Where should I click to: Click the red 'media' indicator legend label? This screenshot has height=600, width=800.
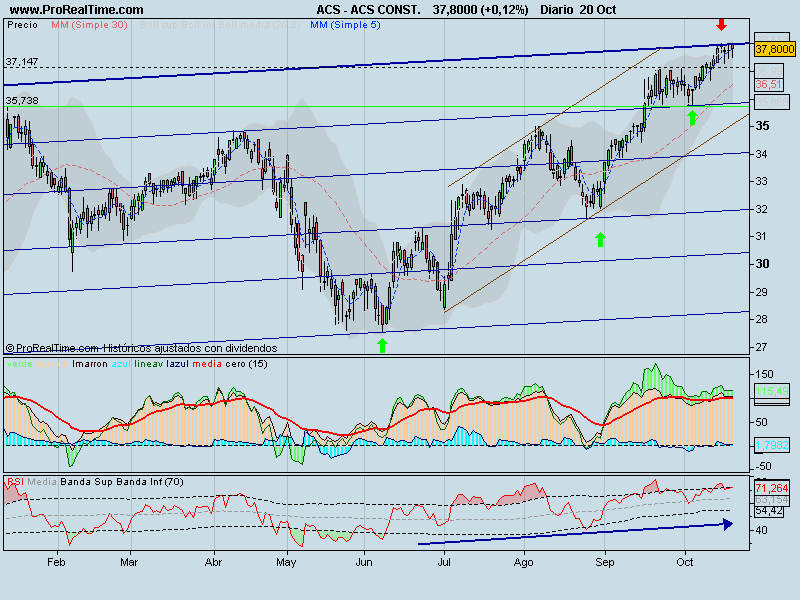click(x=207, y=364)
